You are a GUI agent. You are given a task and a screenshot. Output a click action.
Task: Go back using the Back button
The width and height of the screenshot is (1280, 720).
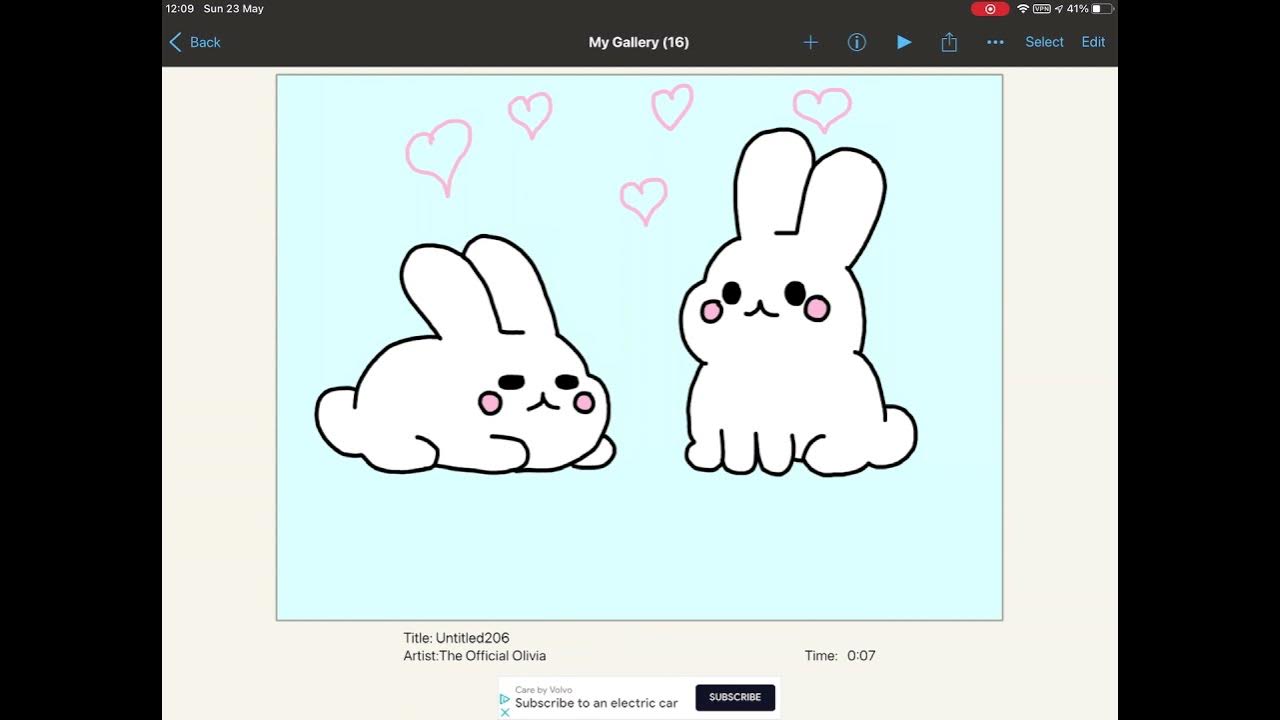pos(195,42)
